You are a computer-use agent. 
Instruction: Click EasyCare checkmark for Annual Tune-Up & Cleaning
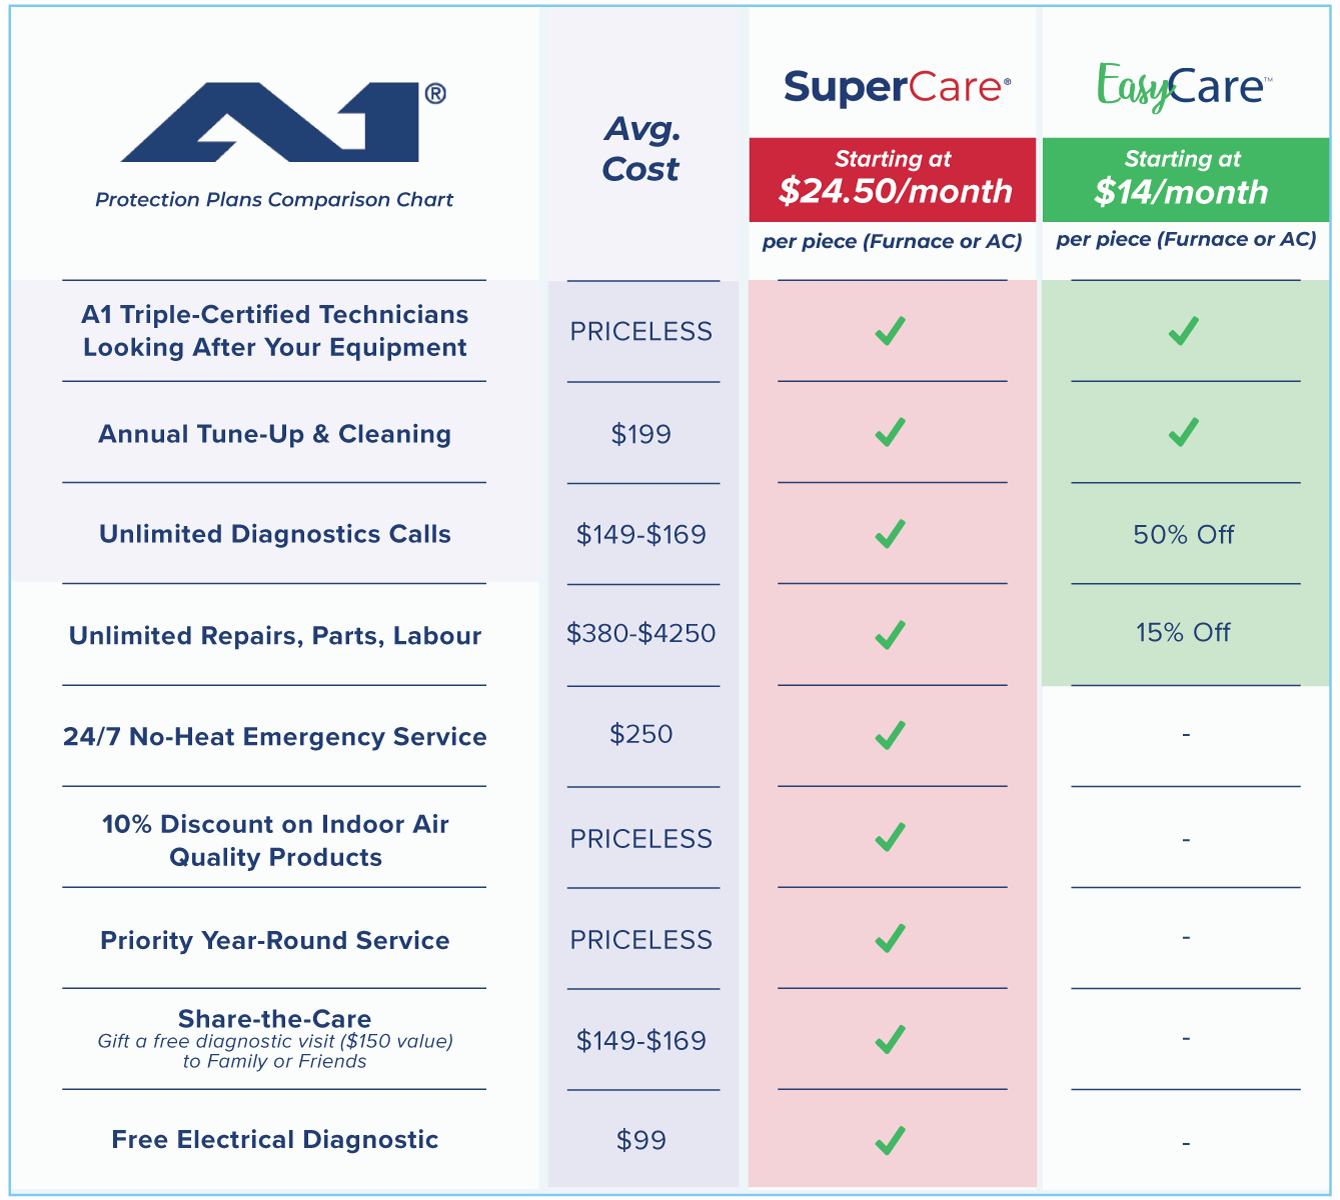click(1184, 432)
